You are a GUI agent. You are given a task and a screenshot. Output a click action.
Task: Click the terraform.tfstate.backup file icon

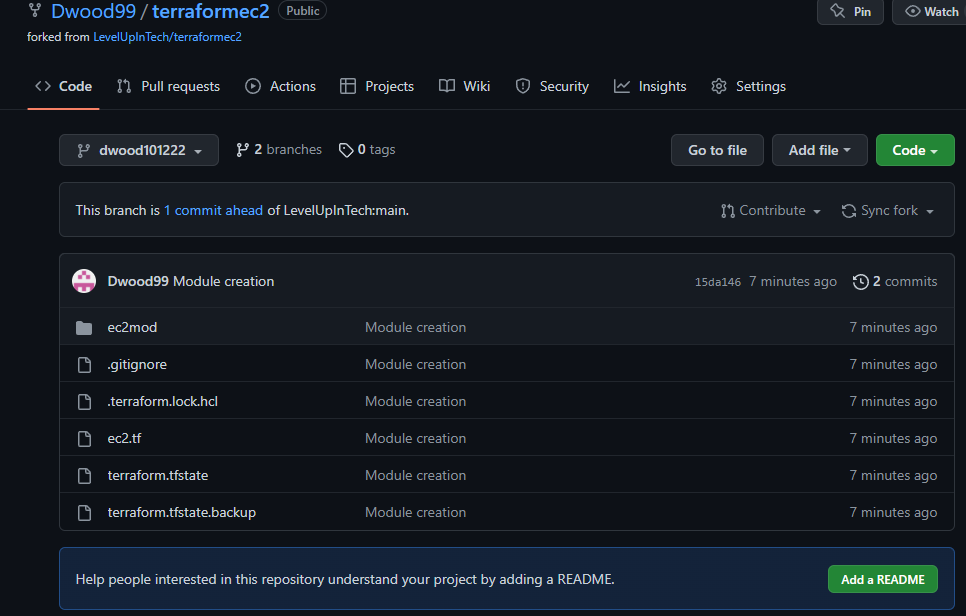[84, 513]
